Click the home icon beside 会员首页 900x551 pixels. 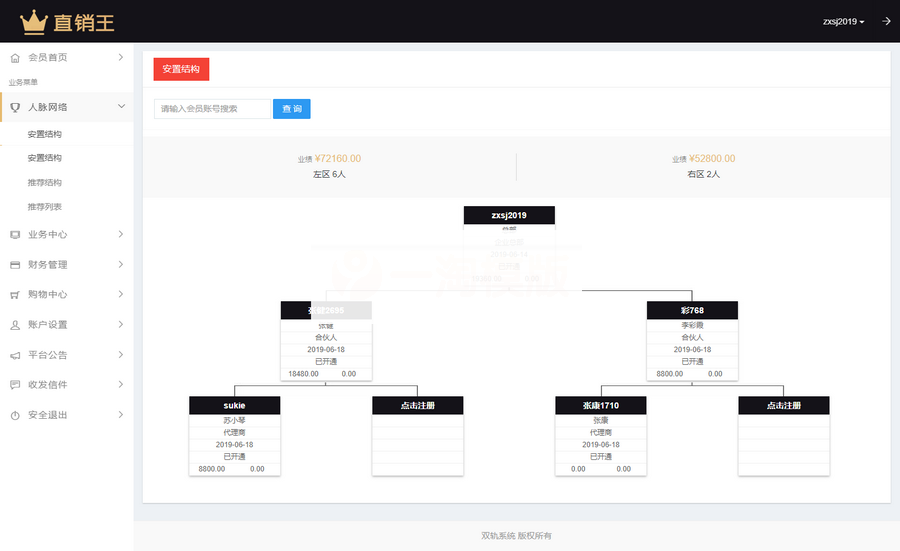(x=15, y=58)
